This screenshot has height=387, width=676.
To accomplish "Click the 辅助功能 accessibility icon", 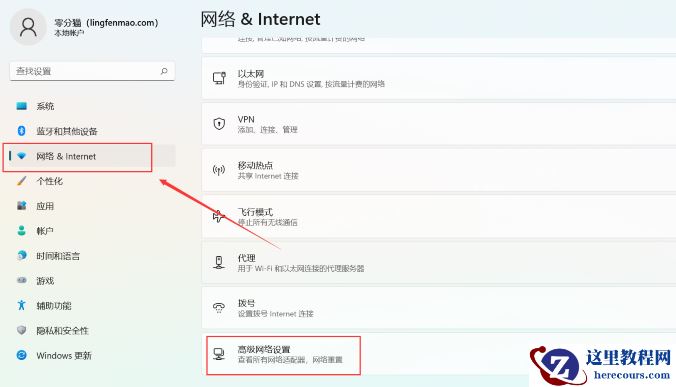I will [x=22, y=306].
